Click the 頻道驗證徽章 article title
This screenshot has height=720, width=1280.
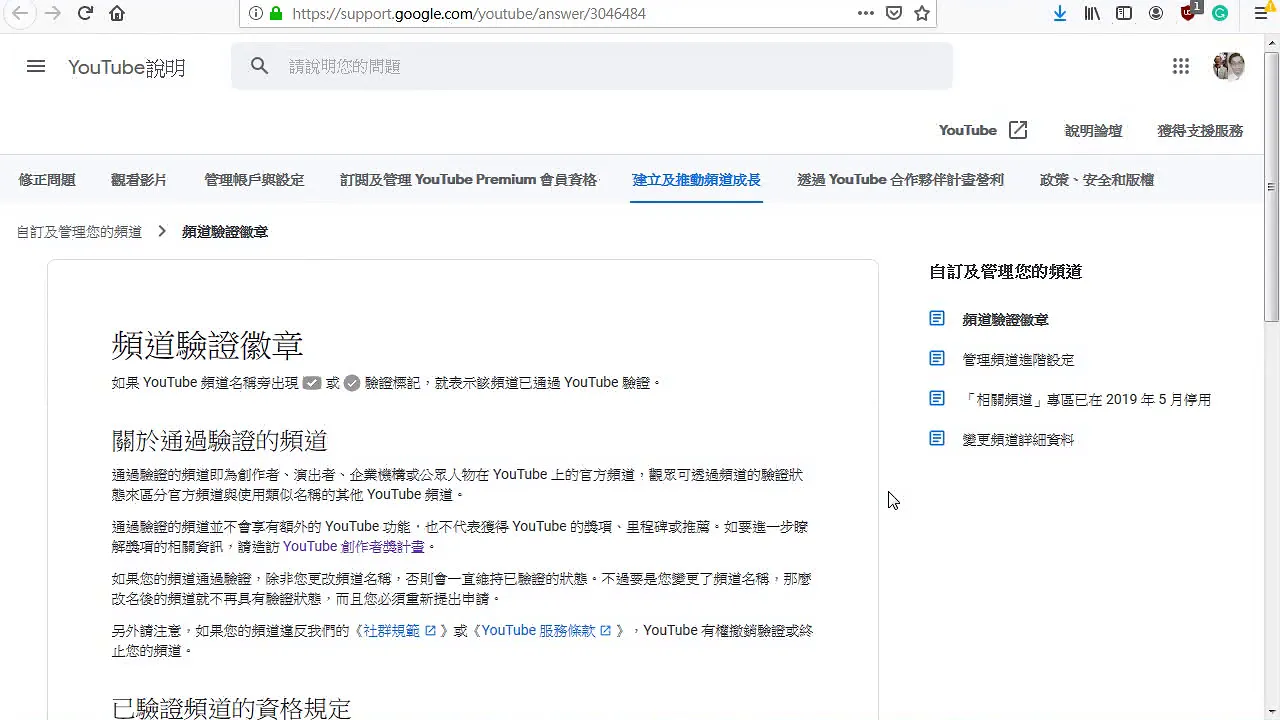point(207,345)
